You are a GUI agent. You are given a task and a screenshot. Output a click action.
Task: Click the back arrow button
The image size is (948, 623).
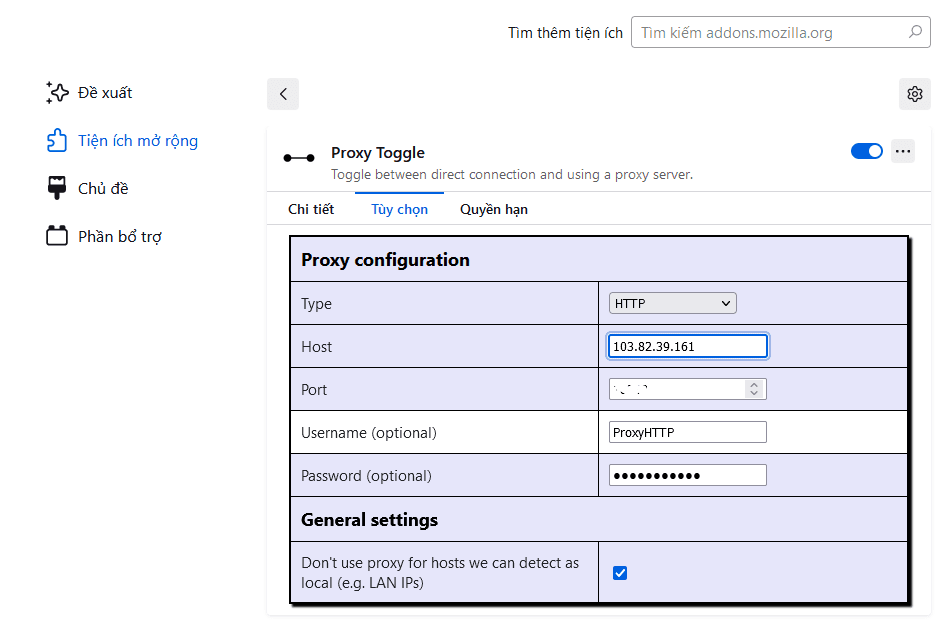click(283, 94)
